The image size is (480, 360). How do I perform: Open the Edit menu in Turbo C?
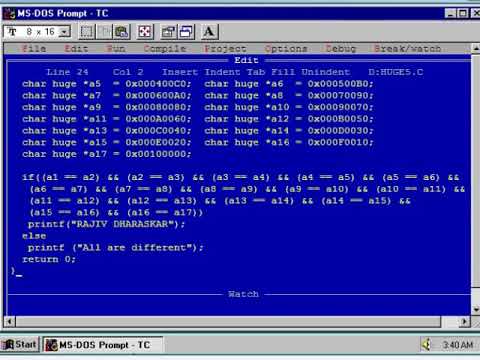tap(76, 49)
